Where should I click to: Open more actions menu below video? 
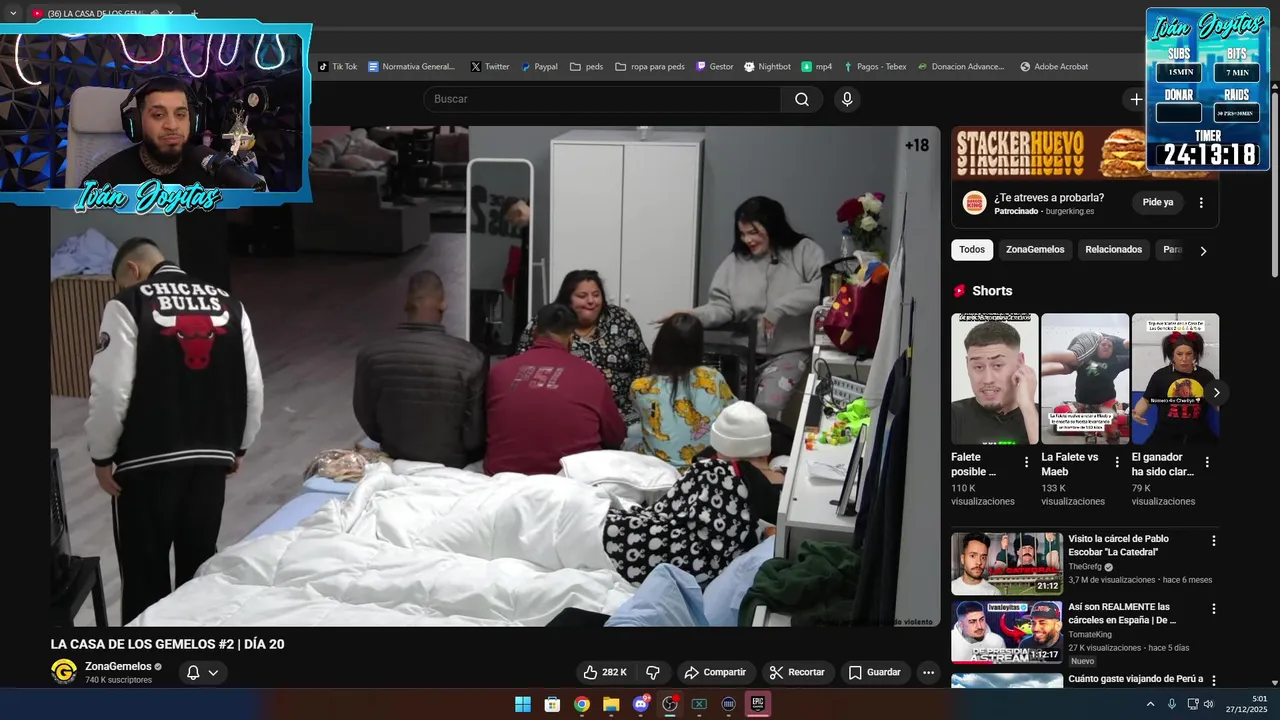[928, 672]
